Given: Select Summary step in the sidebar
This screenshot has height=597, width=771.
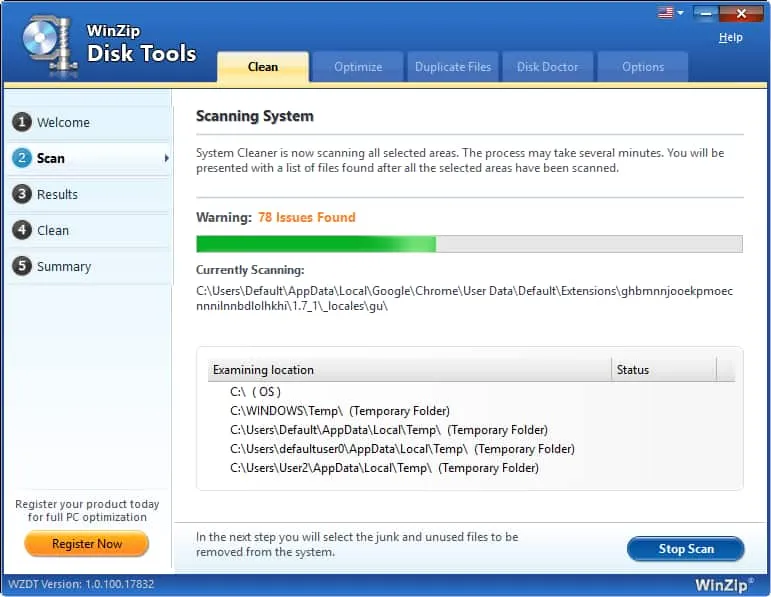Looking at the screenshot, I should pos(89,266).
